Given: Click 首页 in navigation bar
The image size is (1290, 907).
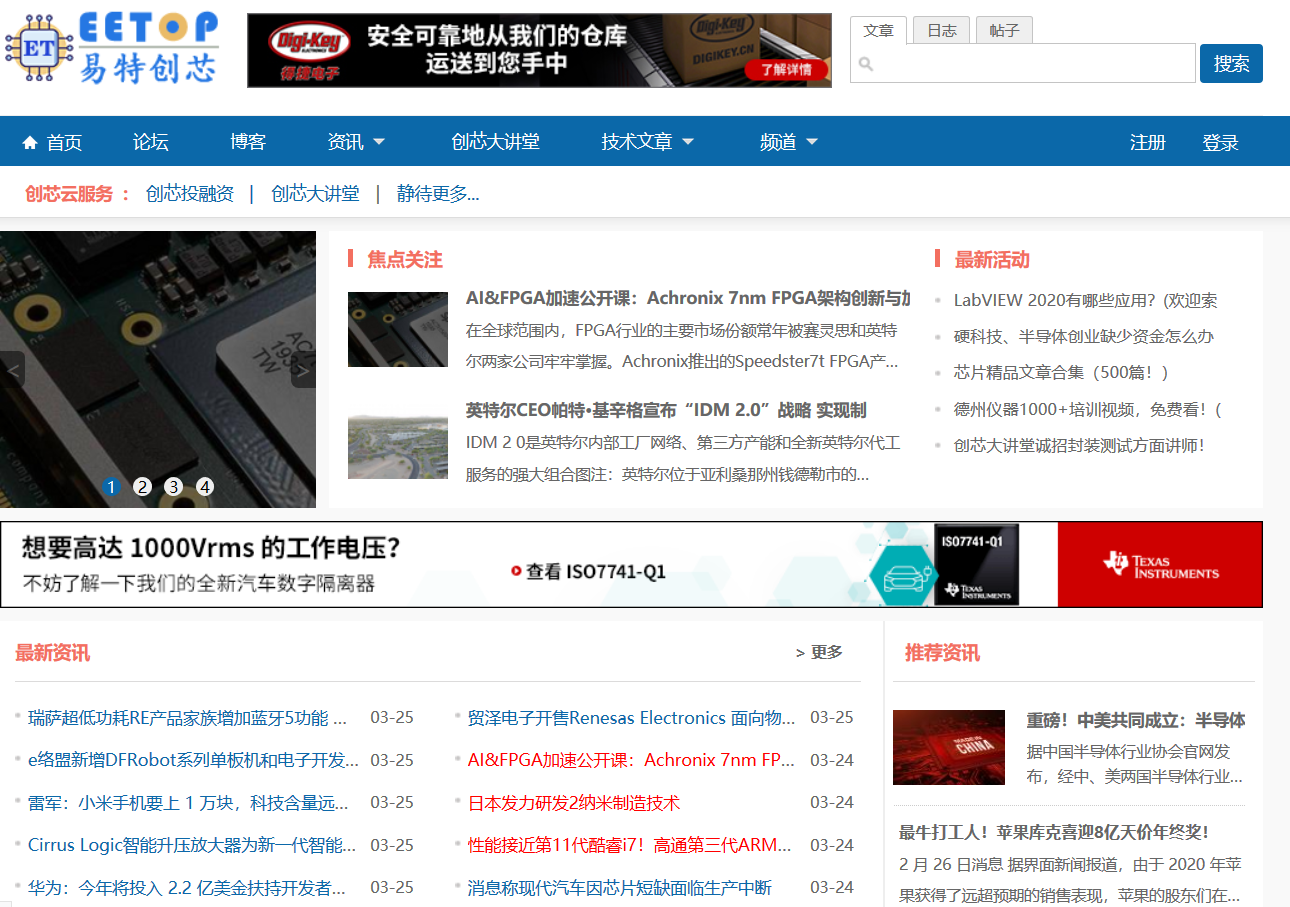Looking at the screenshot, I should (x=64, y=142).
